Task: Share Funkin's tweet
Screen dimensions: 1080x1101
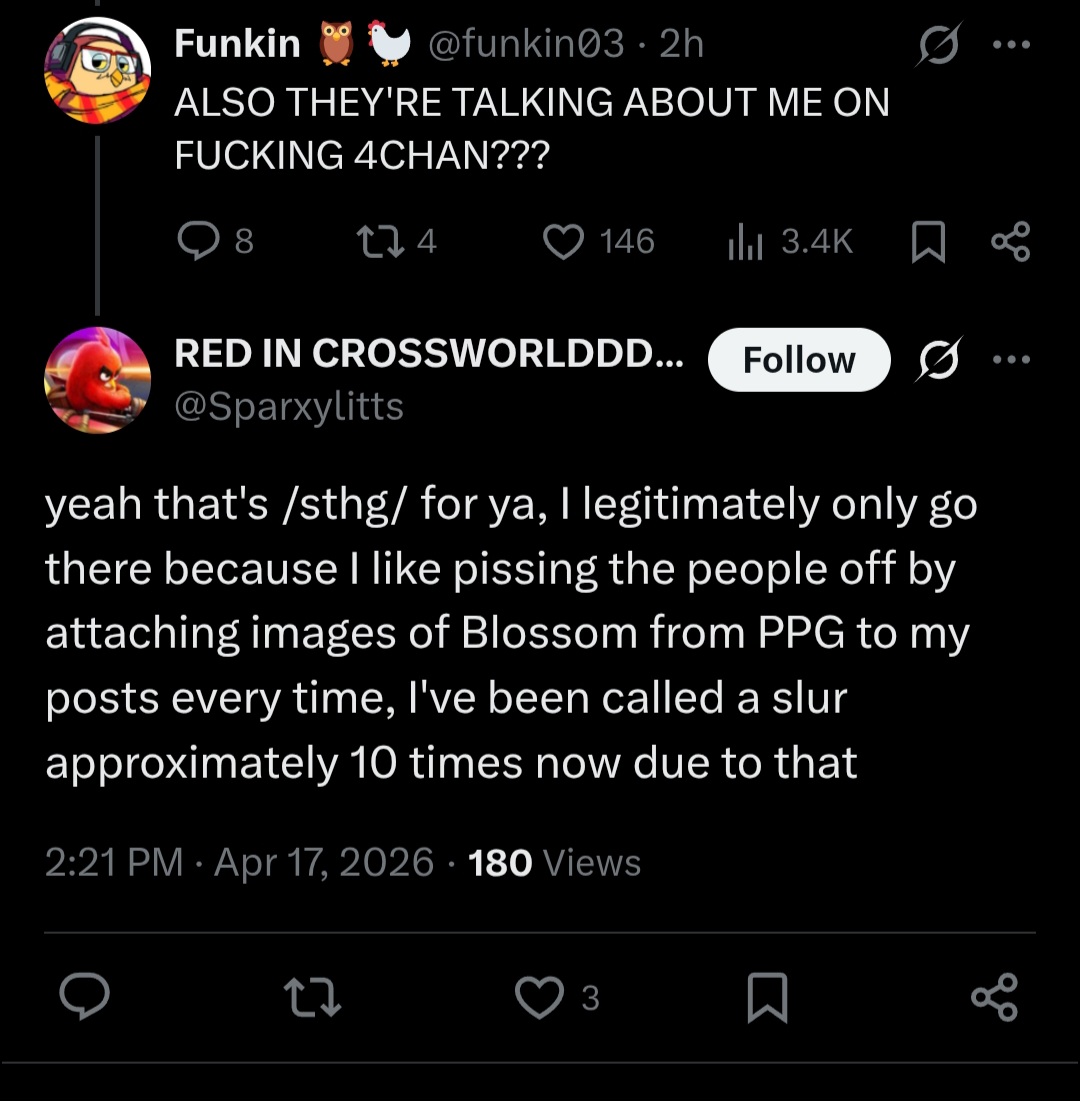Action: click(1011, 242)
